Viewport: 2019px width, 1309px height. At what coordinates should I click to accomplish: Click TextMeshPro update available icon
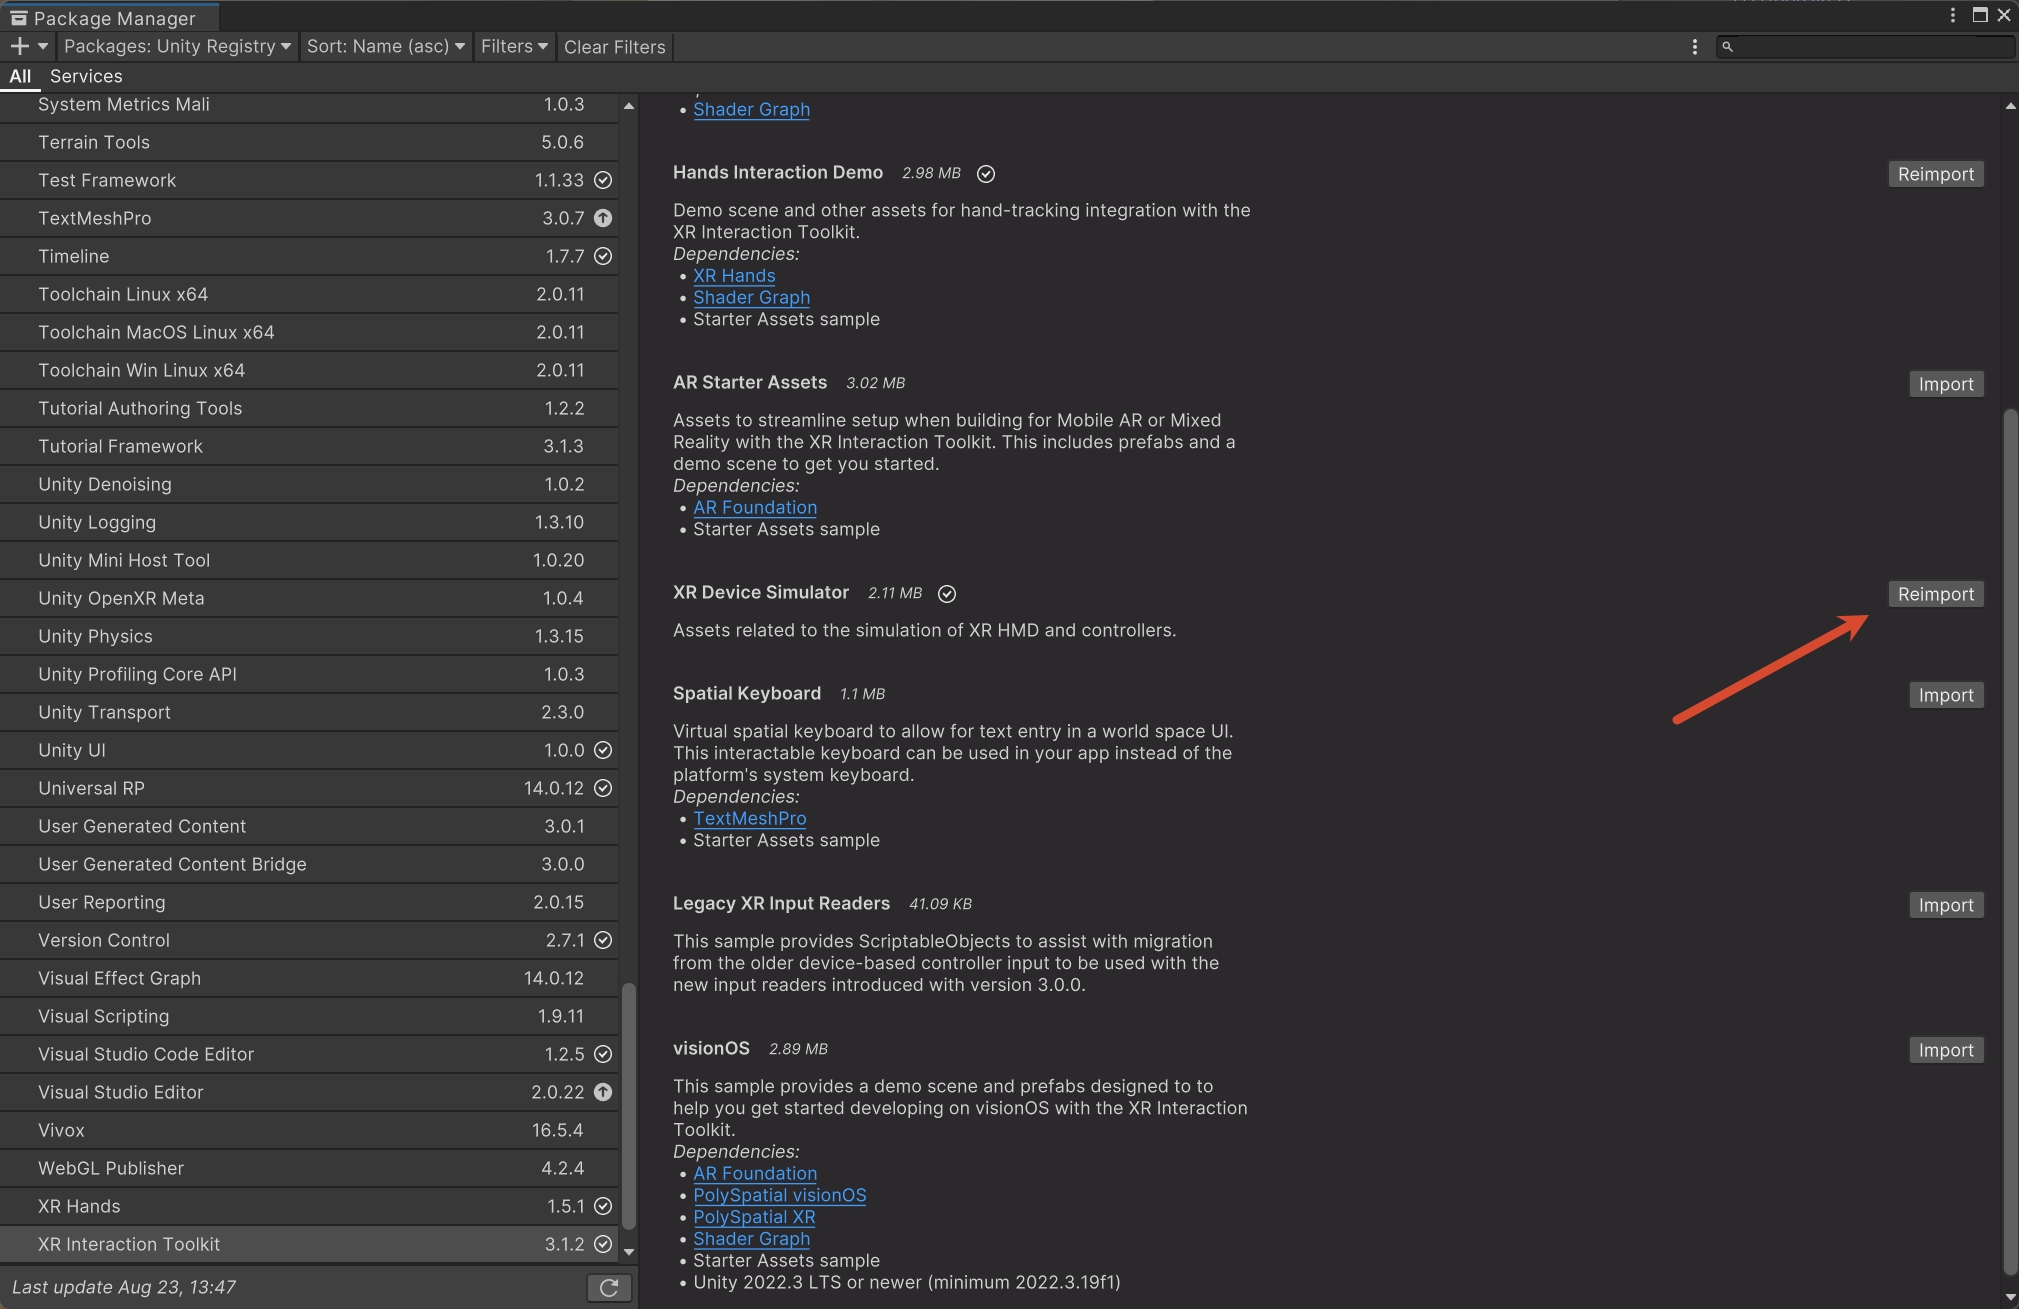(603, 218)
